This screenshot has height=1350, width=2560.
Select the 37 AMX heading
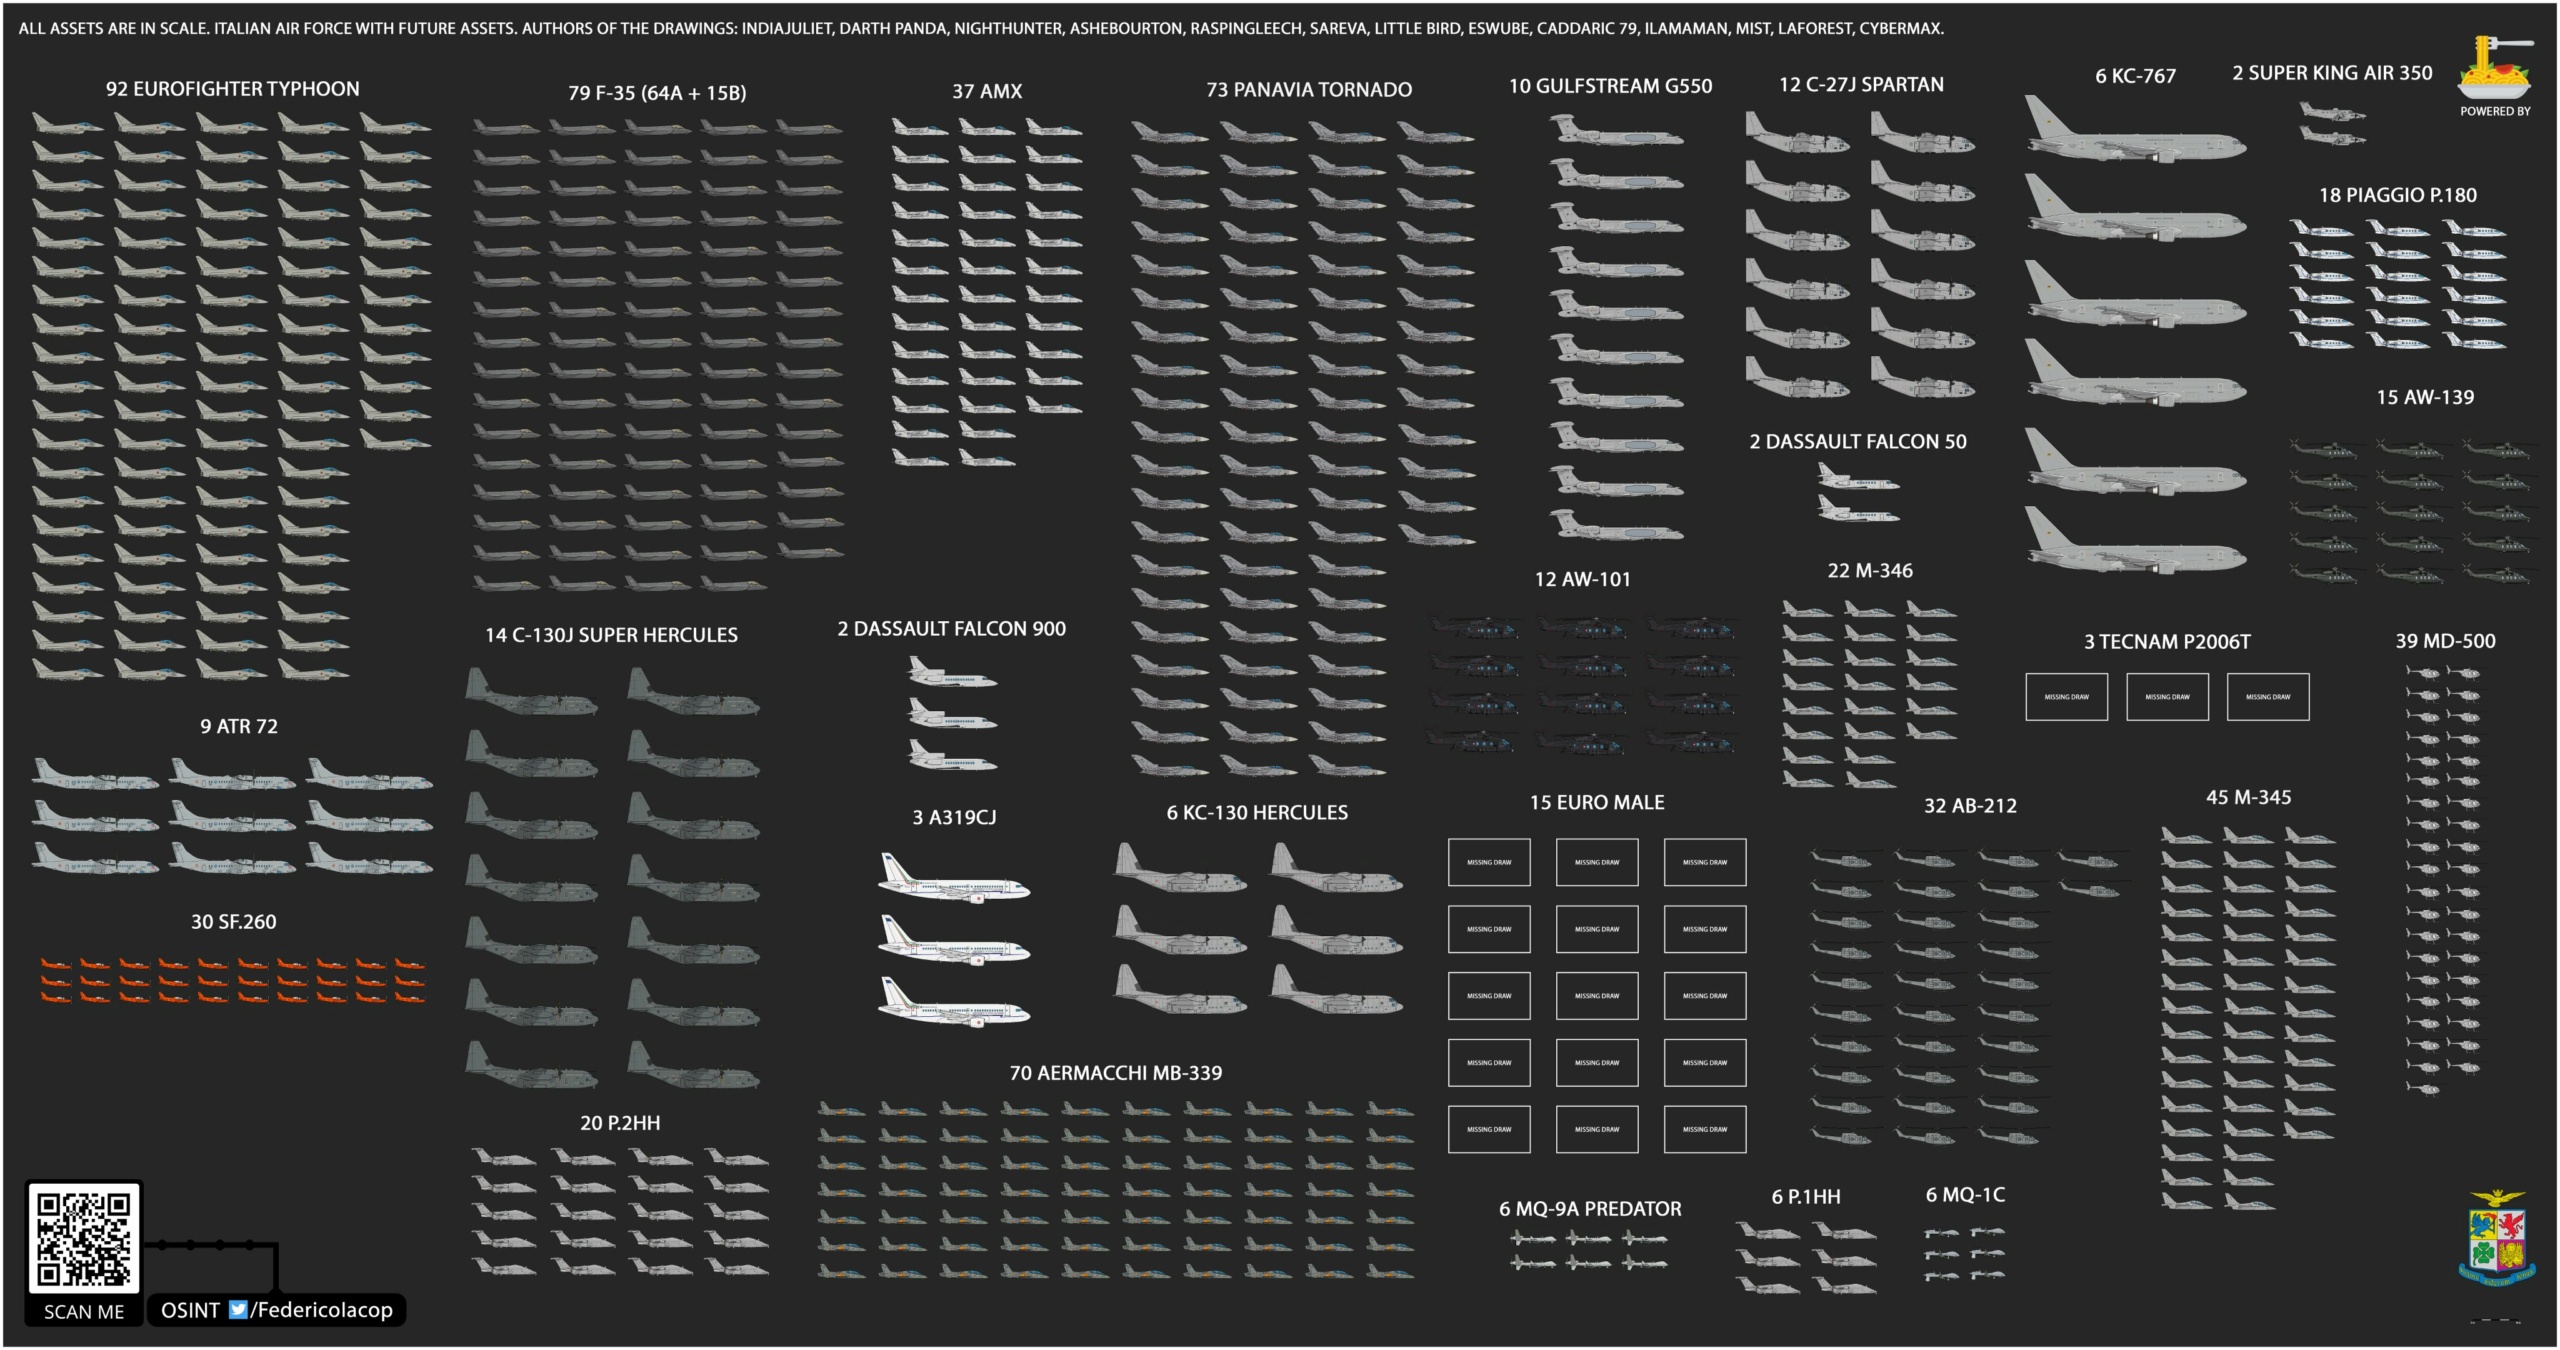click(x=987, y=91)
